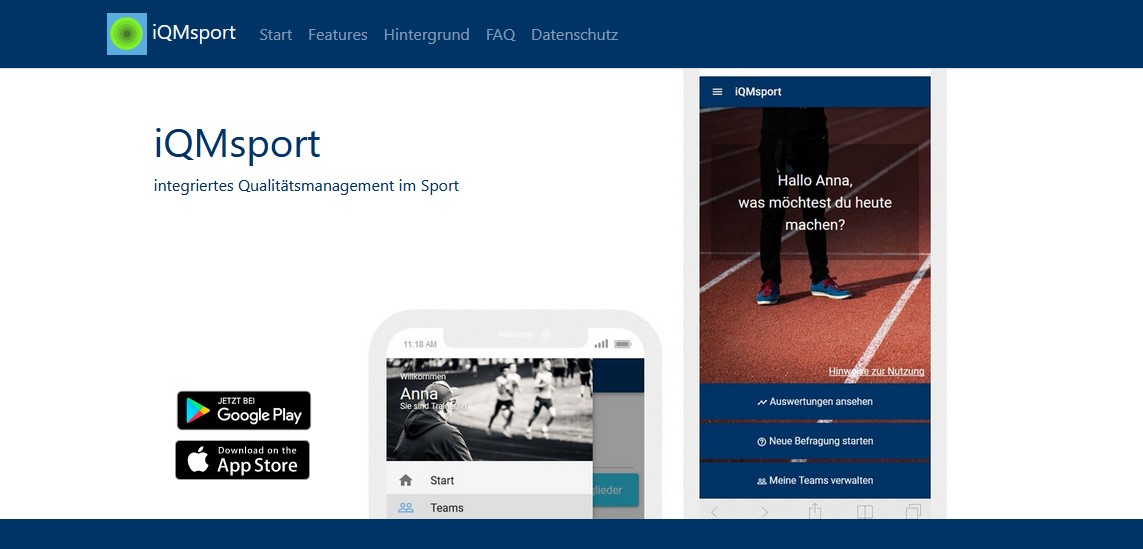
Task: Open the FAQ navigation link
Action: pyautogui.click(x=500, y=34)
